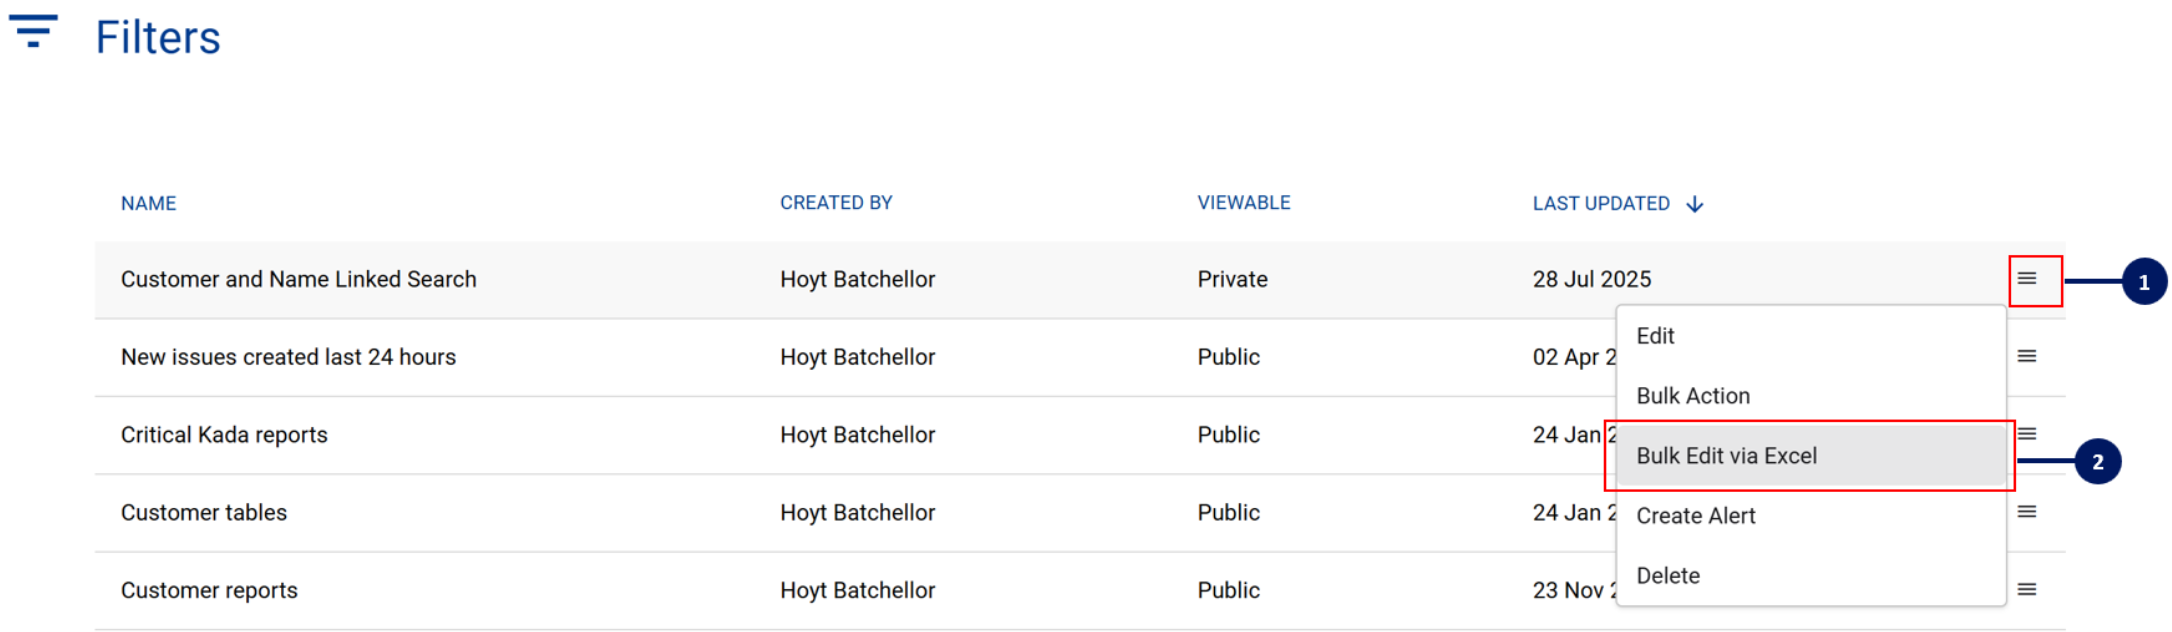Open menu icon for Critical Kada reports row
Screen dimensions: 2172x632
point(2027,434)
